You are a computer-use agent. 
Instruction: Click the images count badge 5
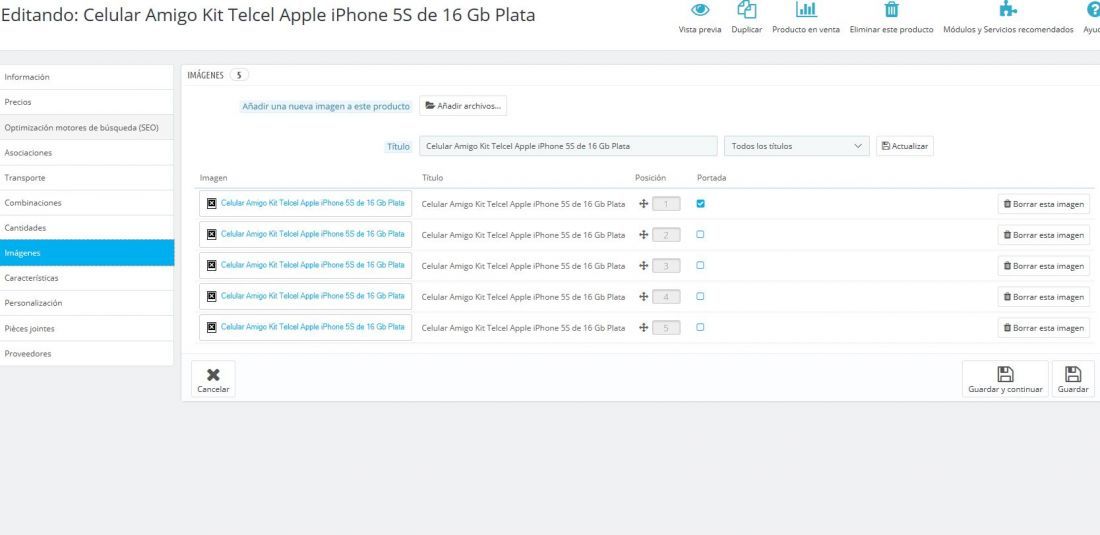click(x=239, y=75)
